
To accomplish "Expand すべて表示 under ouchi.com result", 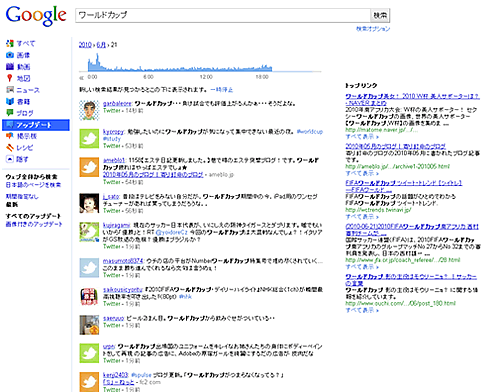I will pos(362,310).
